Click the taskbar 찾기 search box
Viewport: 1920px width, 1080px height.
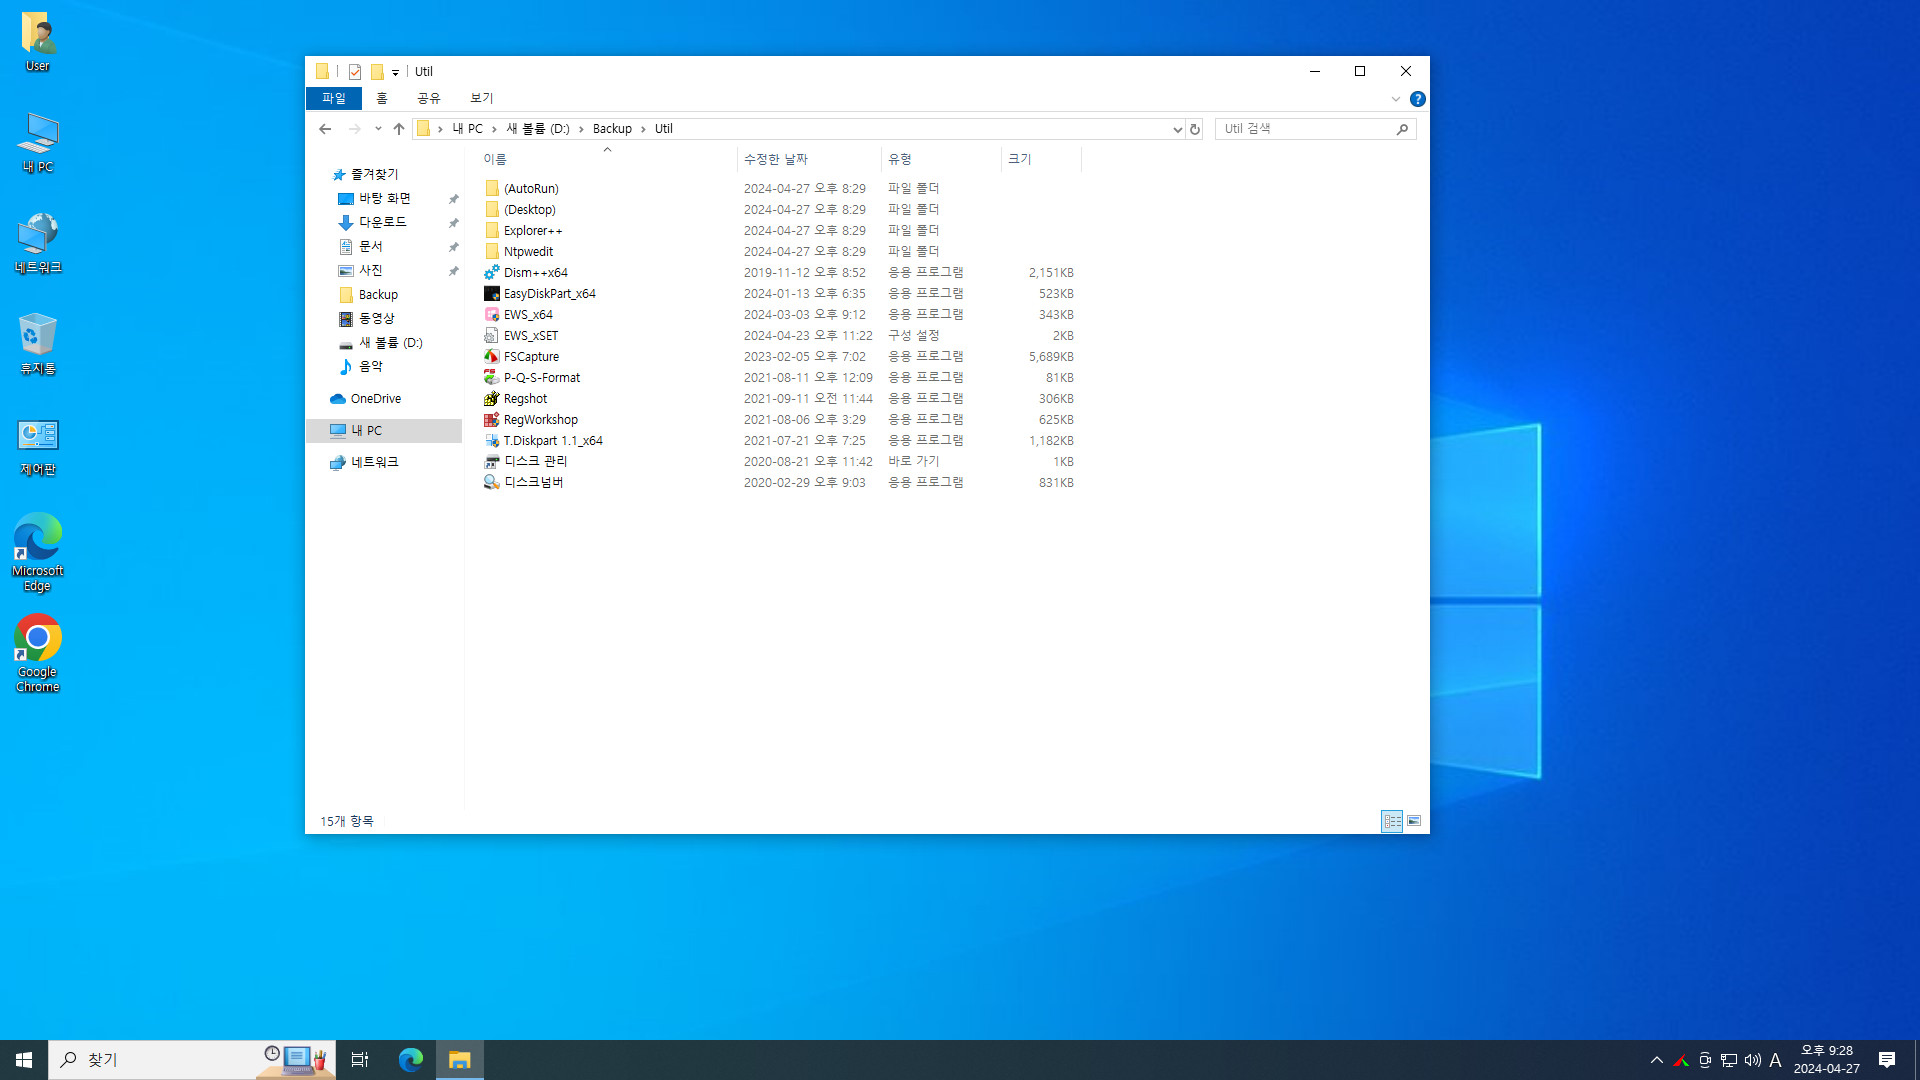pos(192,1060)
